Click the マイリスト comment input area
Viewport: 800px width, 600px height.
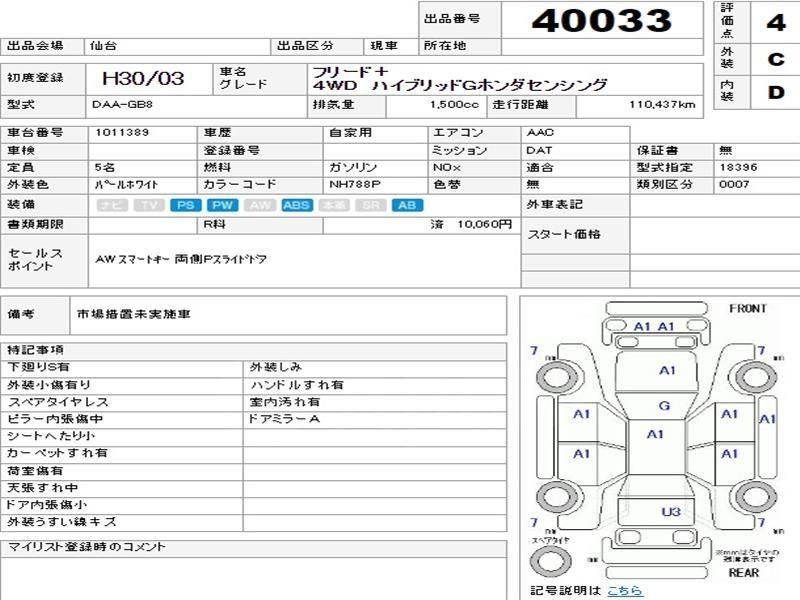[254, 579]
